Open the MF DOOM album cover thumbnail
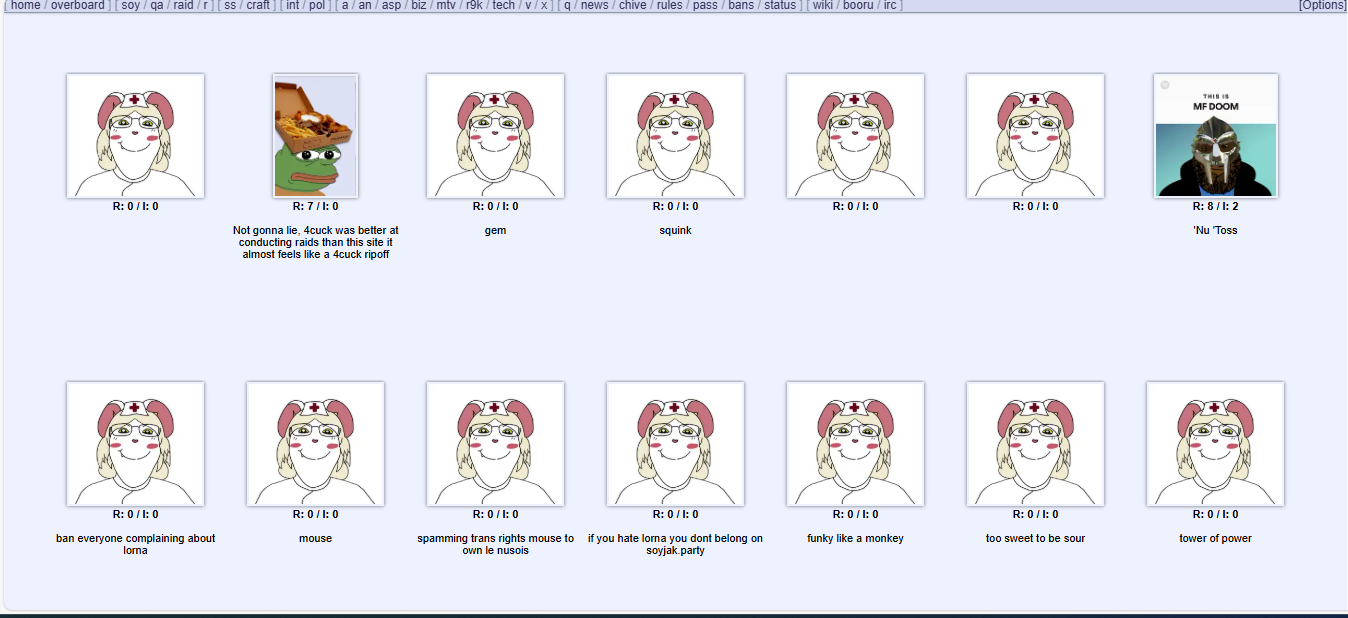The height and width of the screenshot is (618, 1348). [1216, 135]
